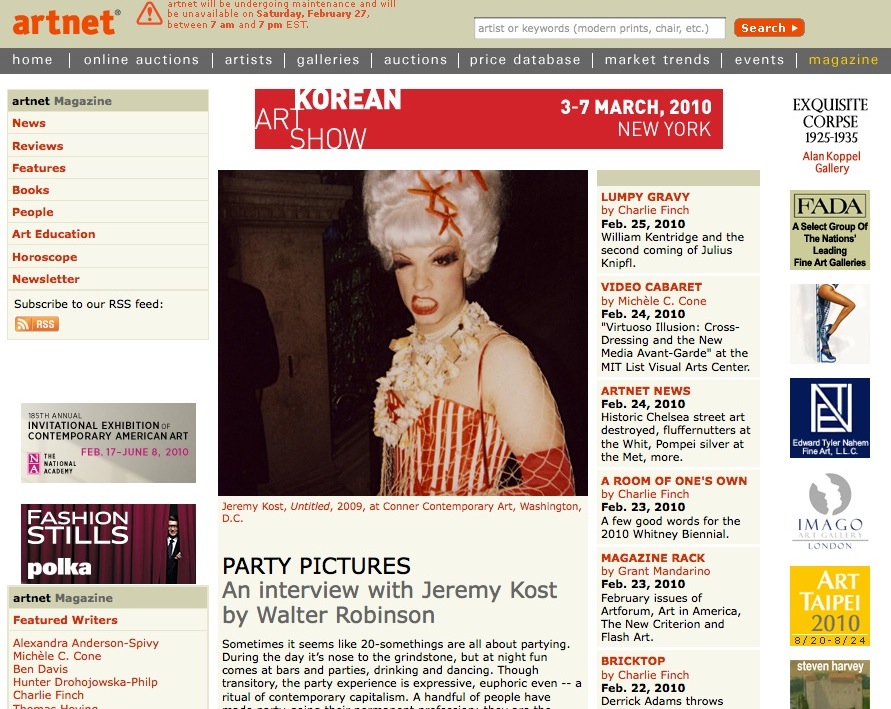Screen dimensions: 891x709
Task: Click the maintenance warning triangle icon
Action: click(149, 14)
